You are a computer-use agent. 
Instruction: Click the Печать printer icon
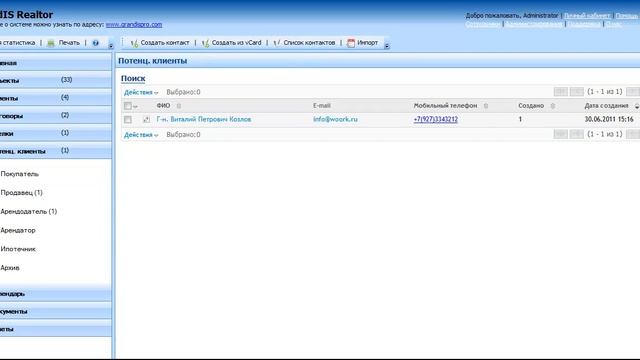point(51,43)
